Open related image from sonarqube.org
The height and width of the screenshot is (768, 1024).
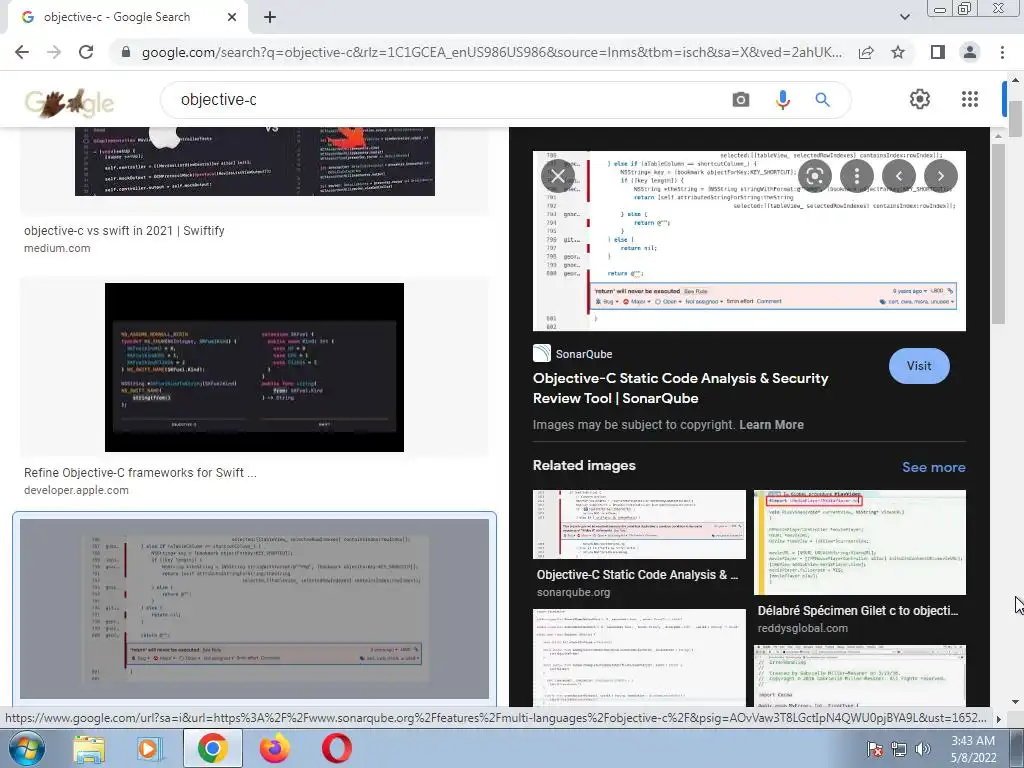[x=639, y=524]
